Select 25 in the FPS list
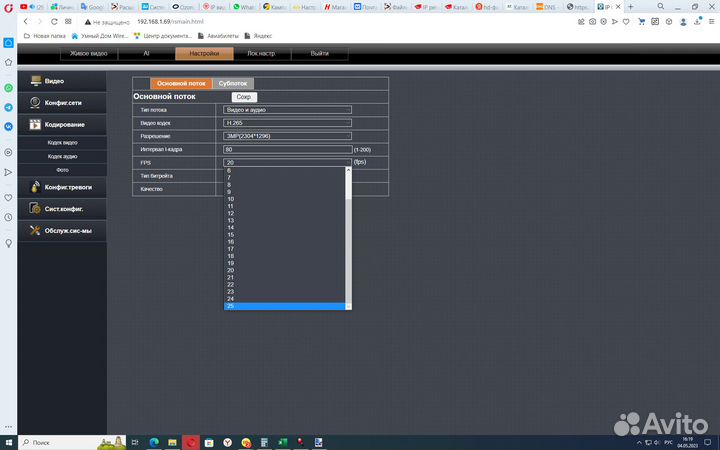 284,306
